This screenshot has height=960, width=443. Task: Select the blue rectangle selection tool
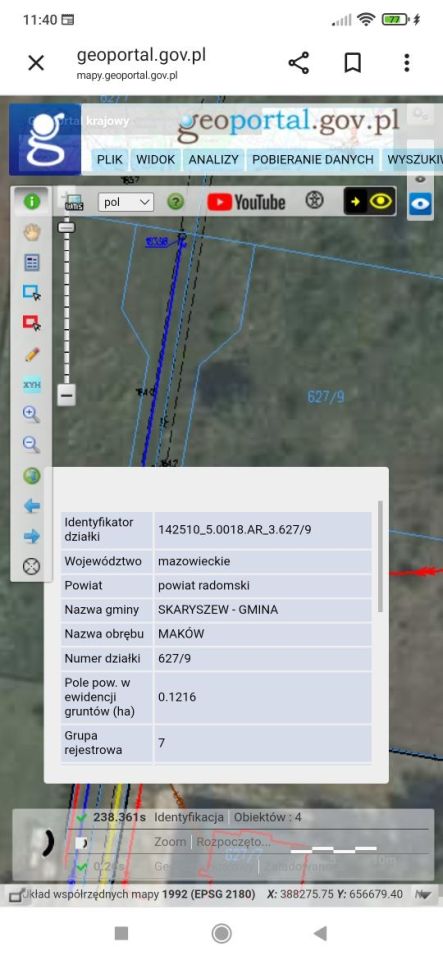tap(31, 293)
